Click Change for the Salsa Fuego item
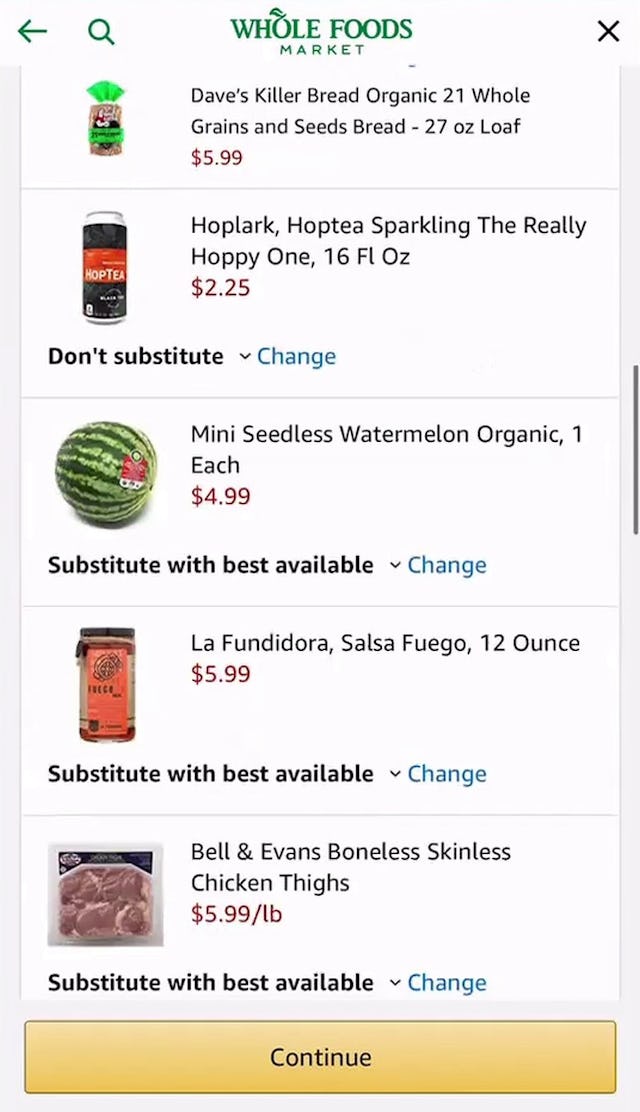The image size is (640, 1112). click(447, 773)
